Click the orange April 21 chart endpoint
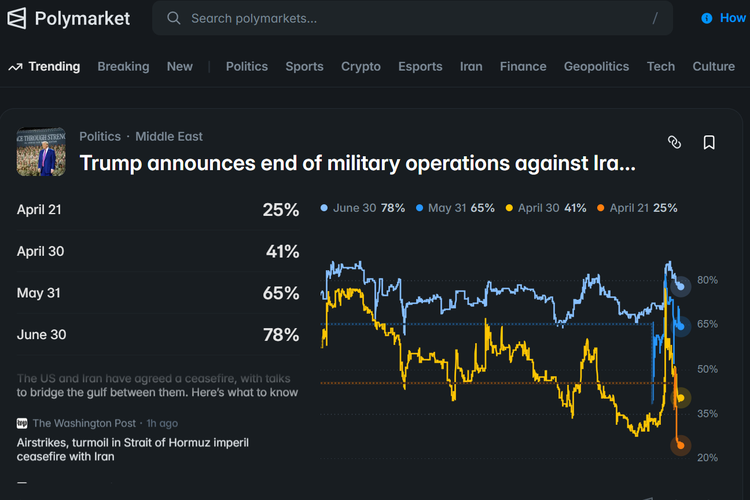This screenshot has width=750, height=500. [x=681, y=445]
